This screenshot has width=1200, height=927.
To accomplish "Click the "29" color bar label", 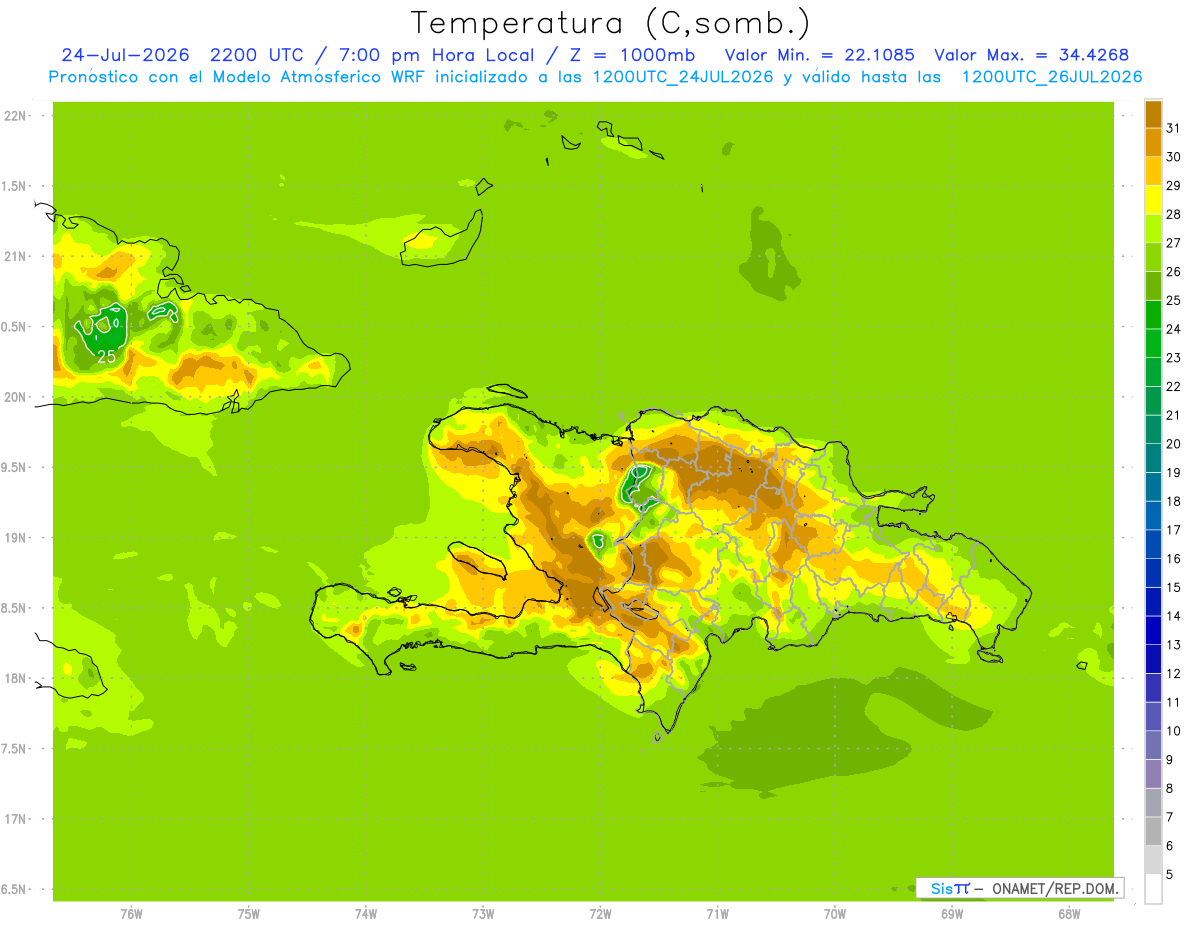I will tap(1173, 186).
